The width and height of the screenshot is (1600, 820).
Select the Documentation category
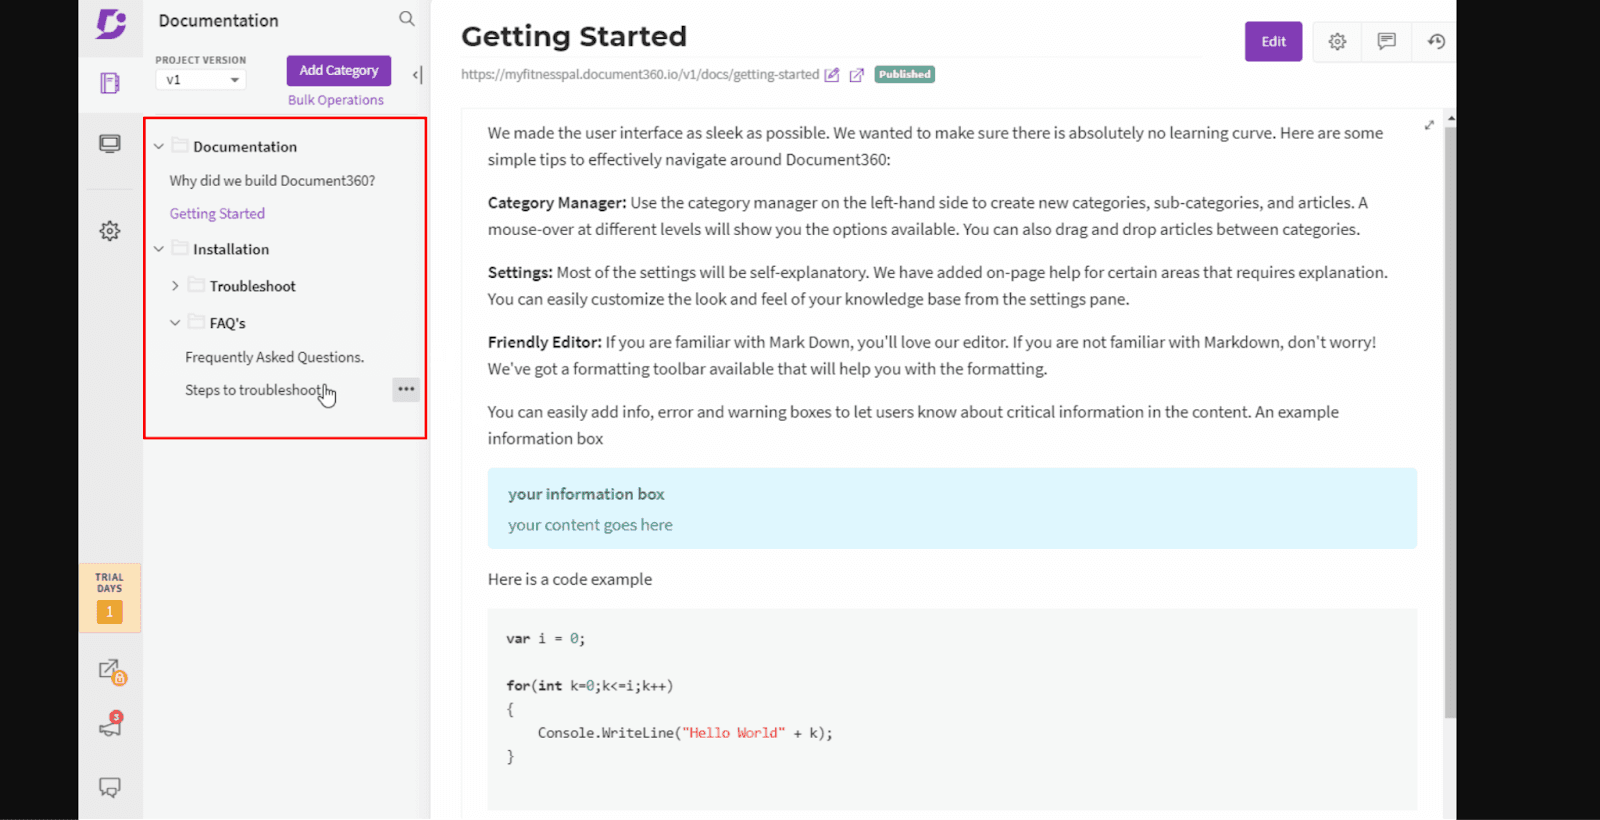[245, 147]
